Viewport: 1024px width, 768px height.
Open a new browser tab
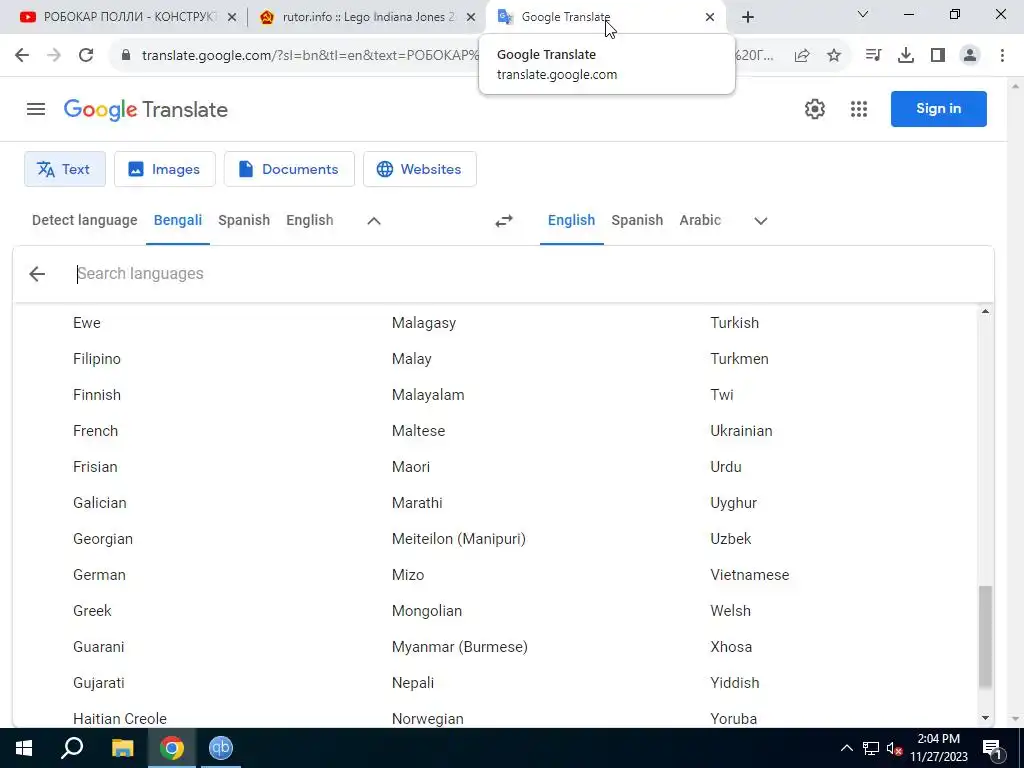(x=748, y=17)
